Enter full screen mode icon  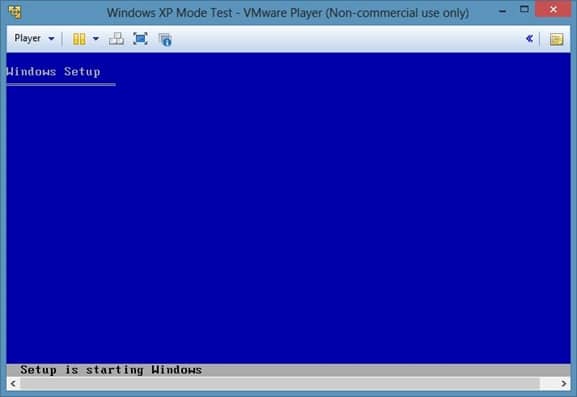pyautogui.click(x=140, y=39)
